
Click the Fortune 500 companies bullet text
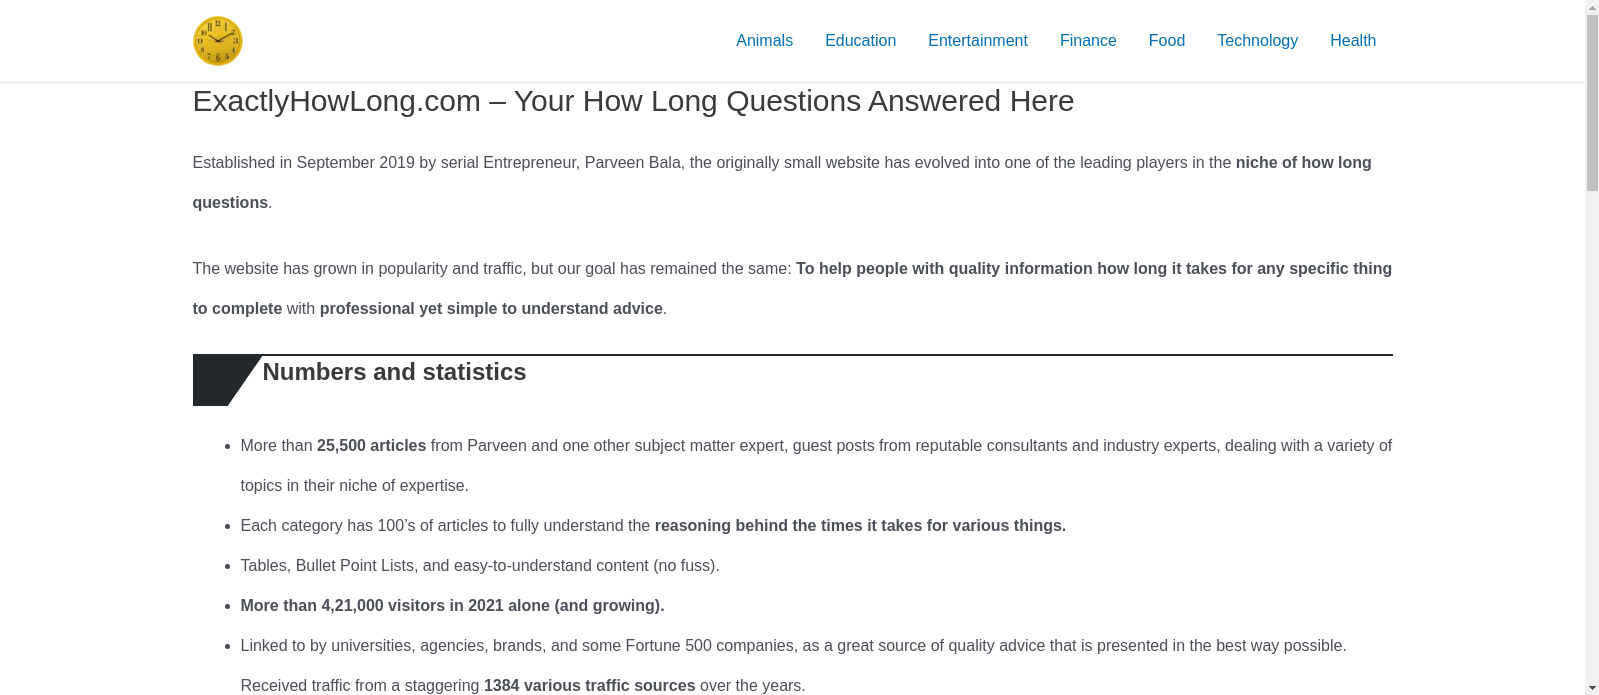793,645
